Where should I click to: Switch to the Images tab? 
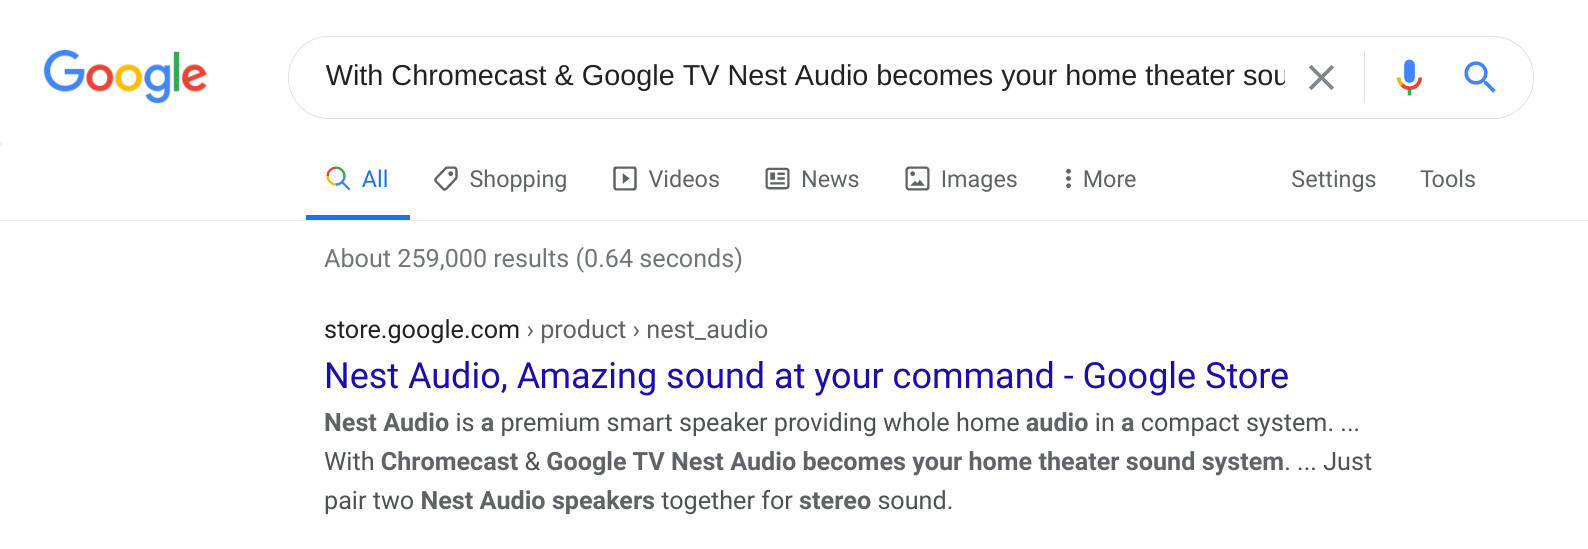point(978,179)
